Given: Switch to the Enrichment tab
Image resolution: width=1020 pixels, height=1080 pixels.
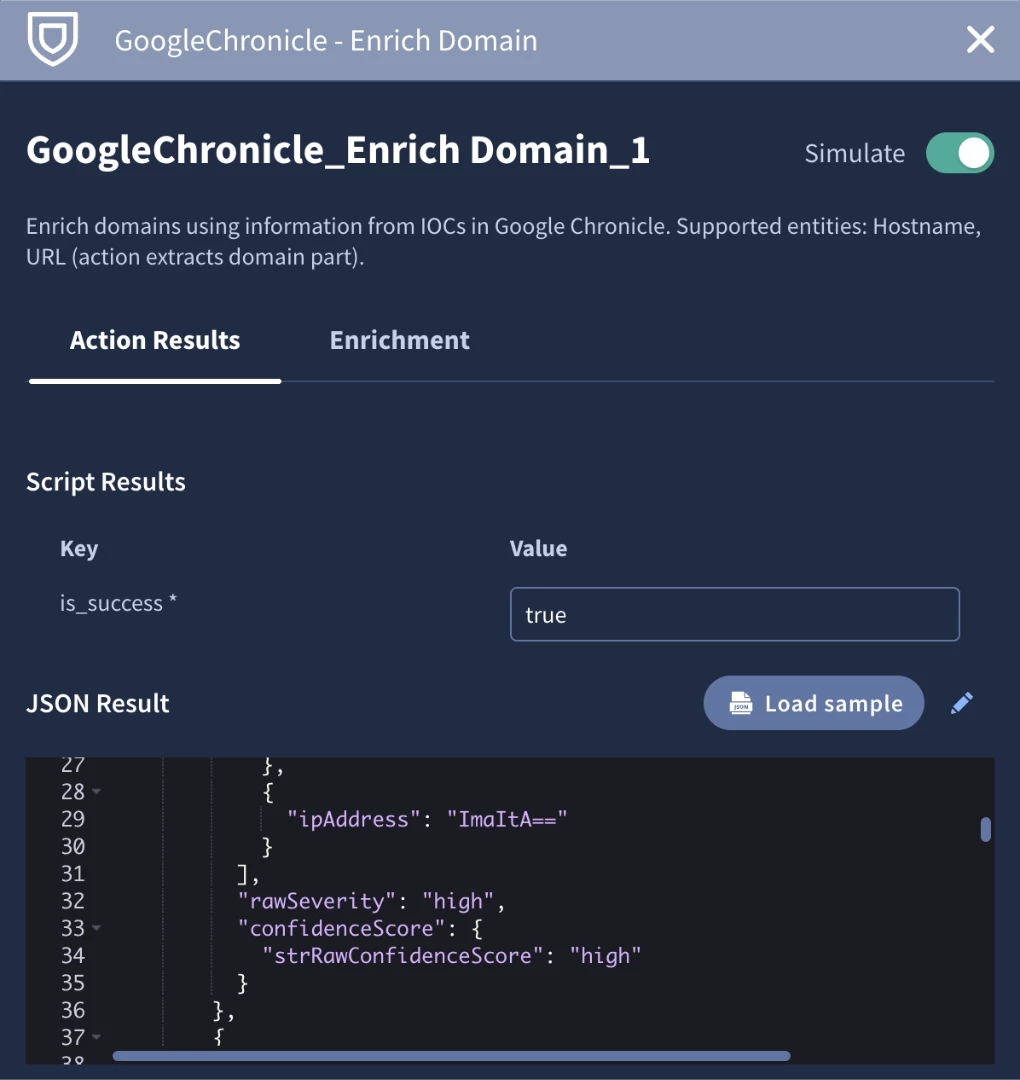Looking at the screenshot, I should click(399, 340).
